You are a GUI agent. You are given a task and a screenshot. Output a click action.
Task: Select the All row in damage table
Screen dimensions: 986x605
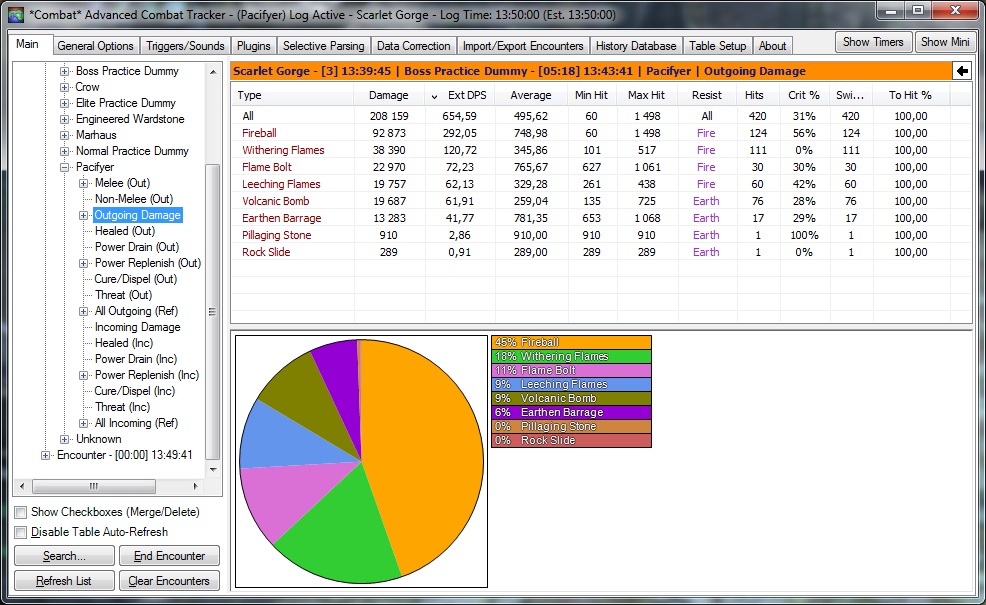pyautogui.click(x=591, y=116)
